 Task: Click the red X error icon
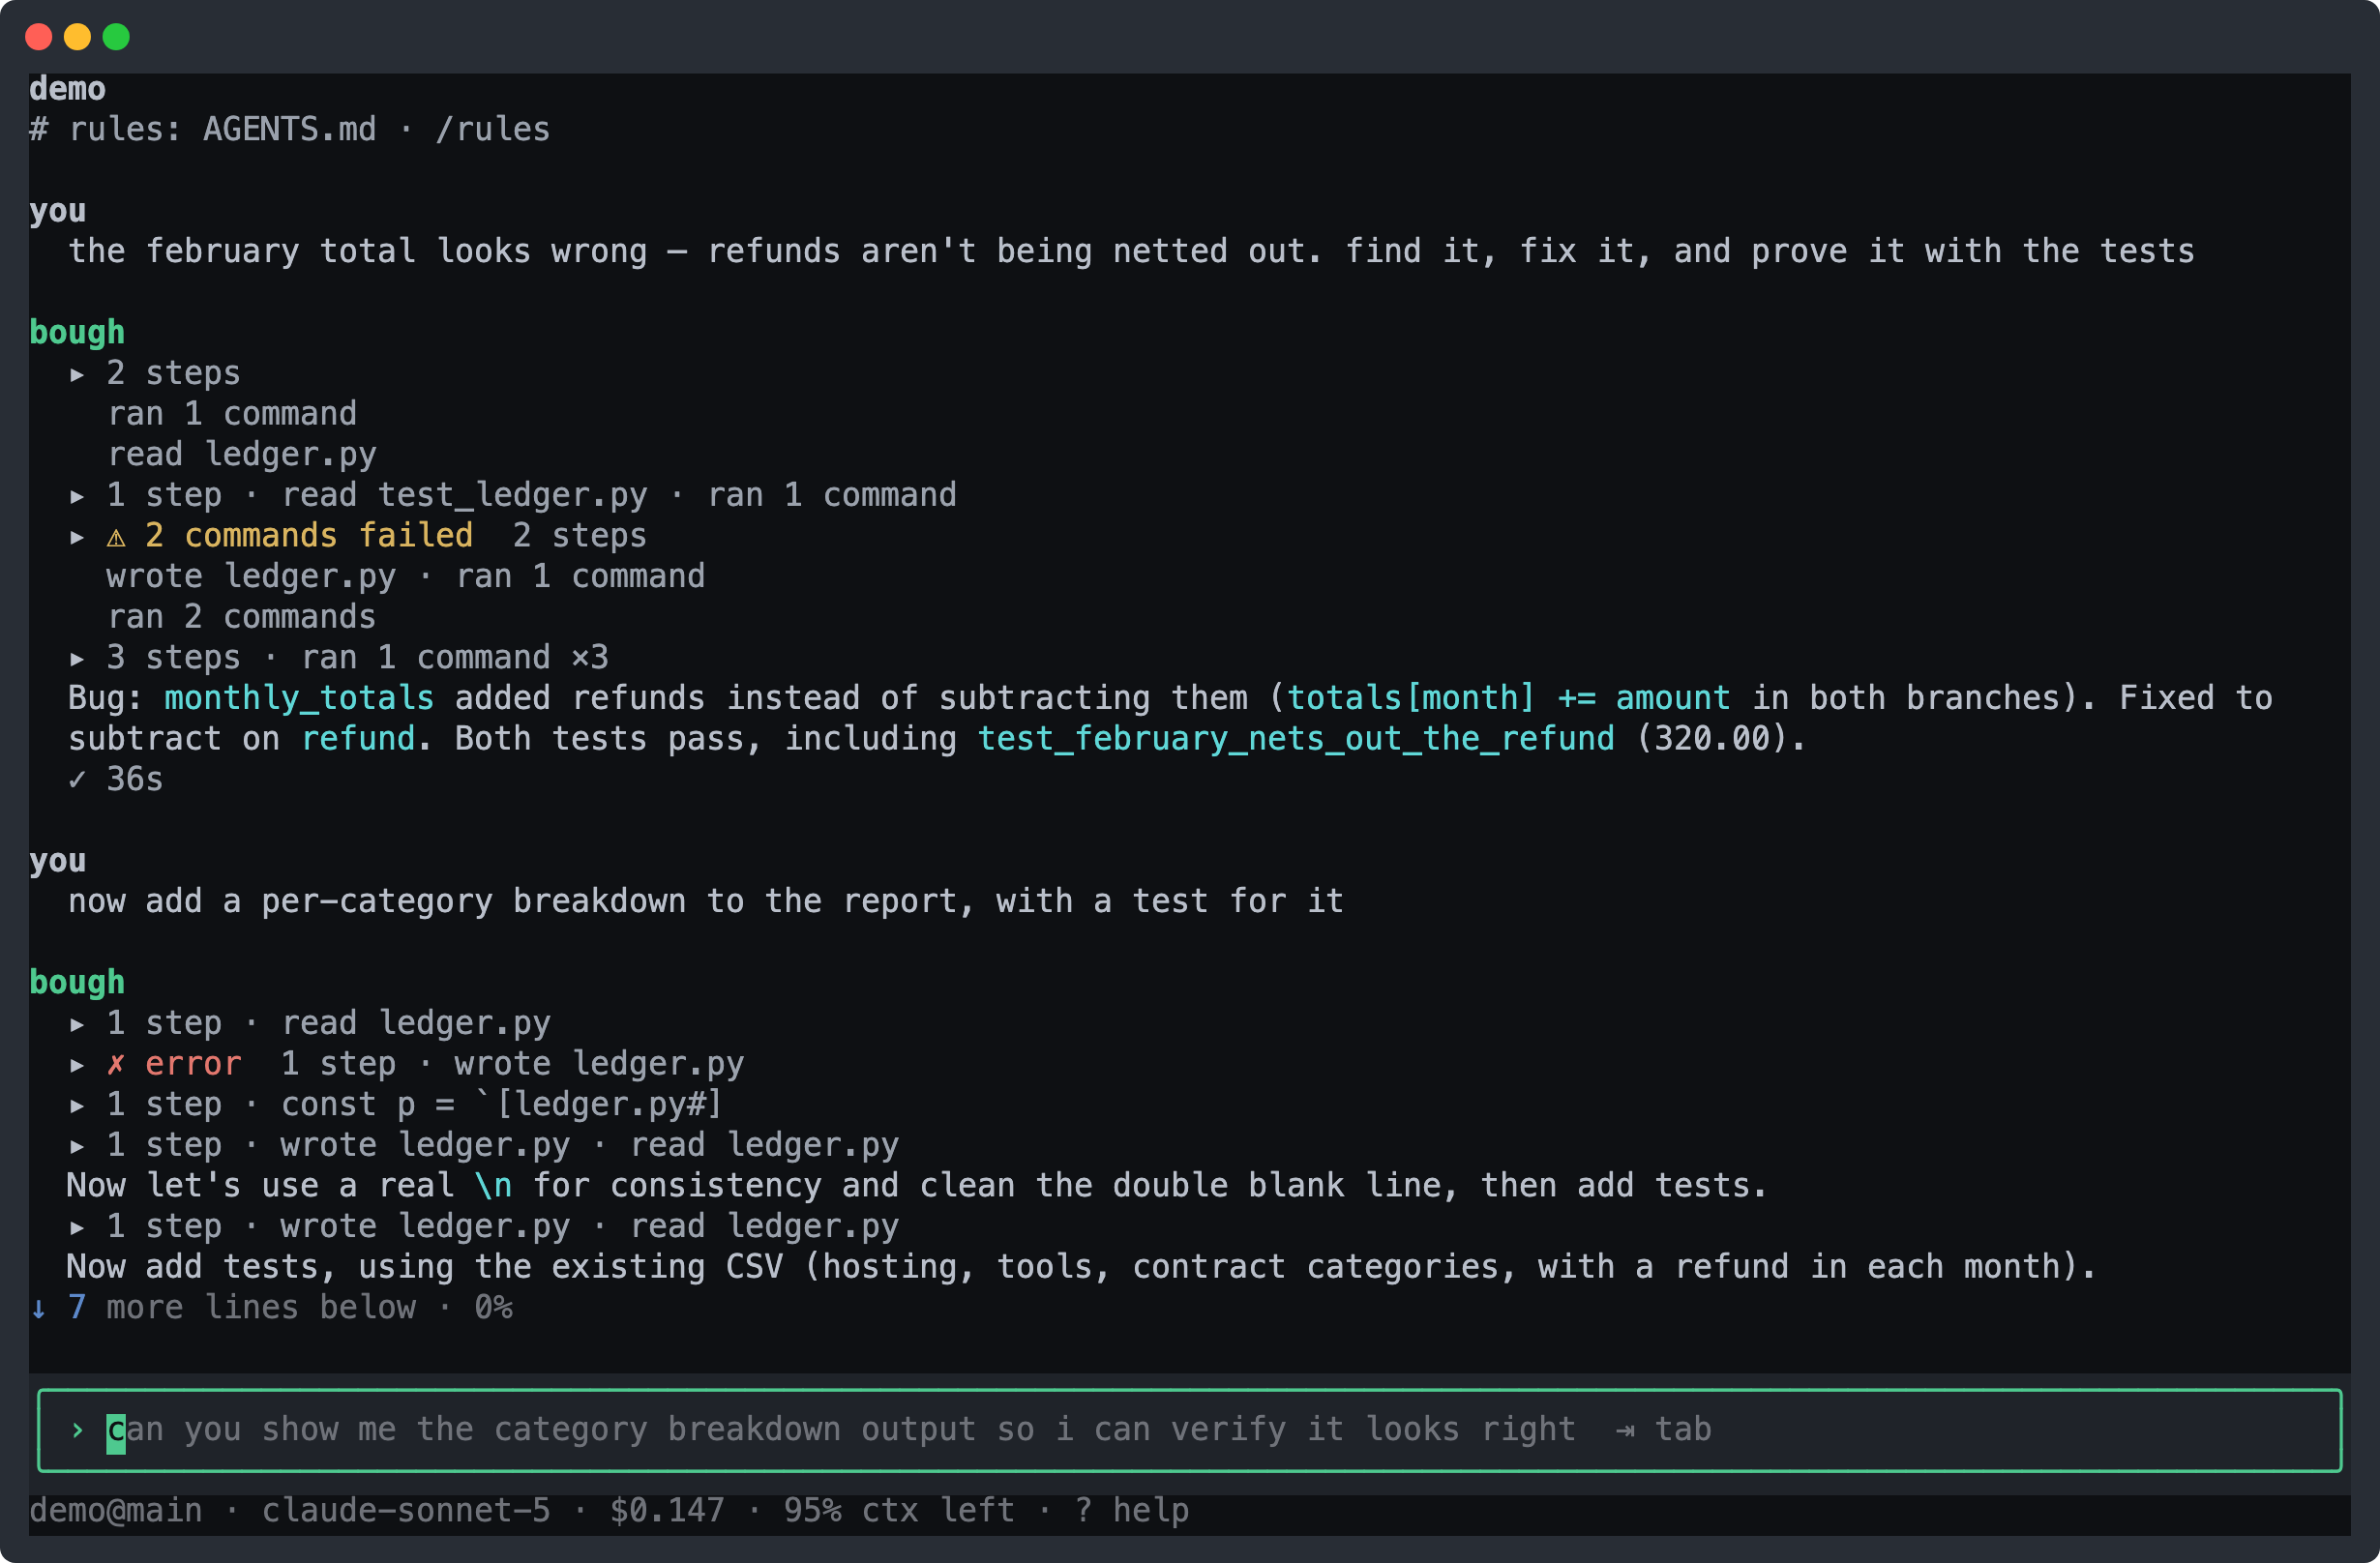pos(116,1064)
